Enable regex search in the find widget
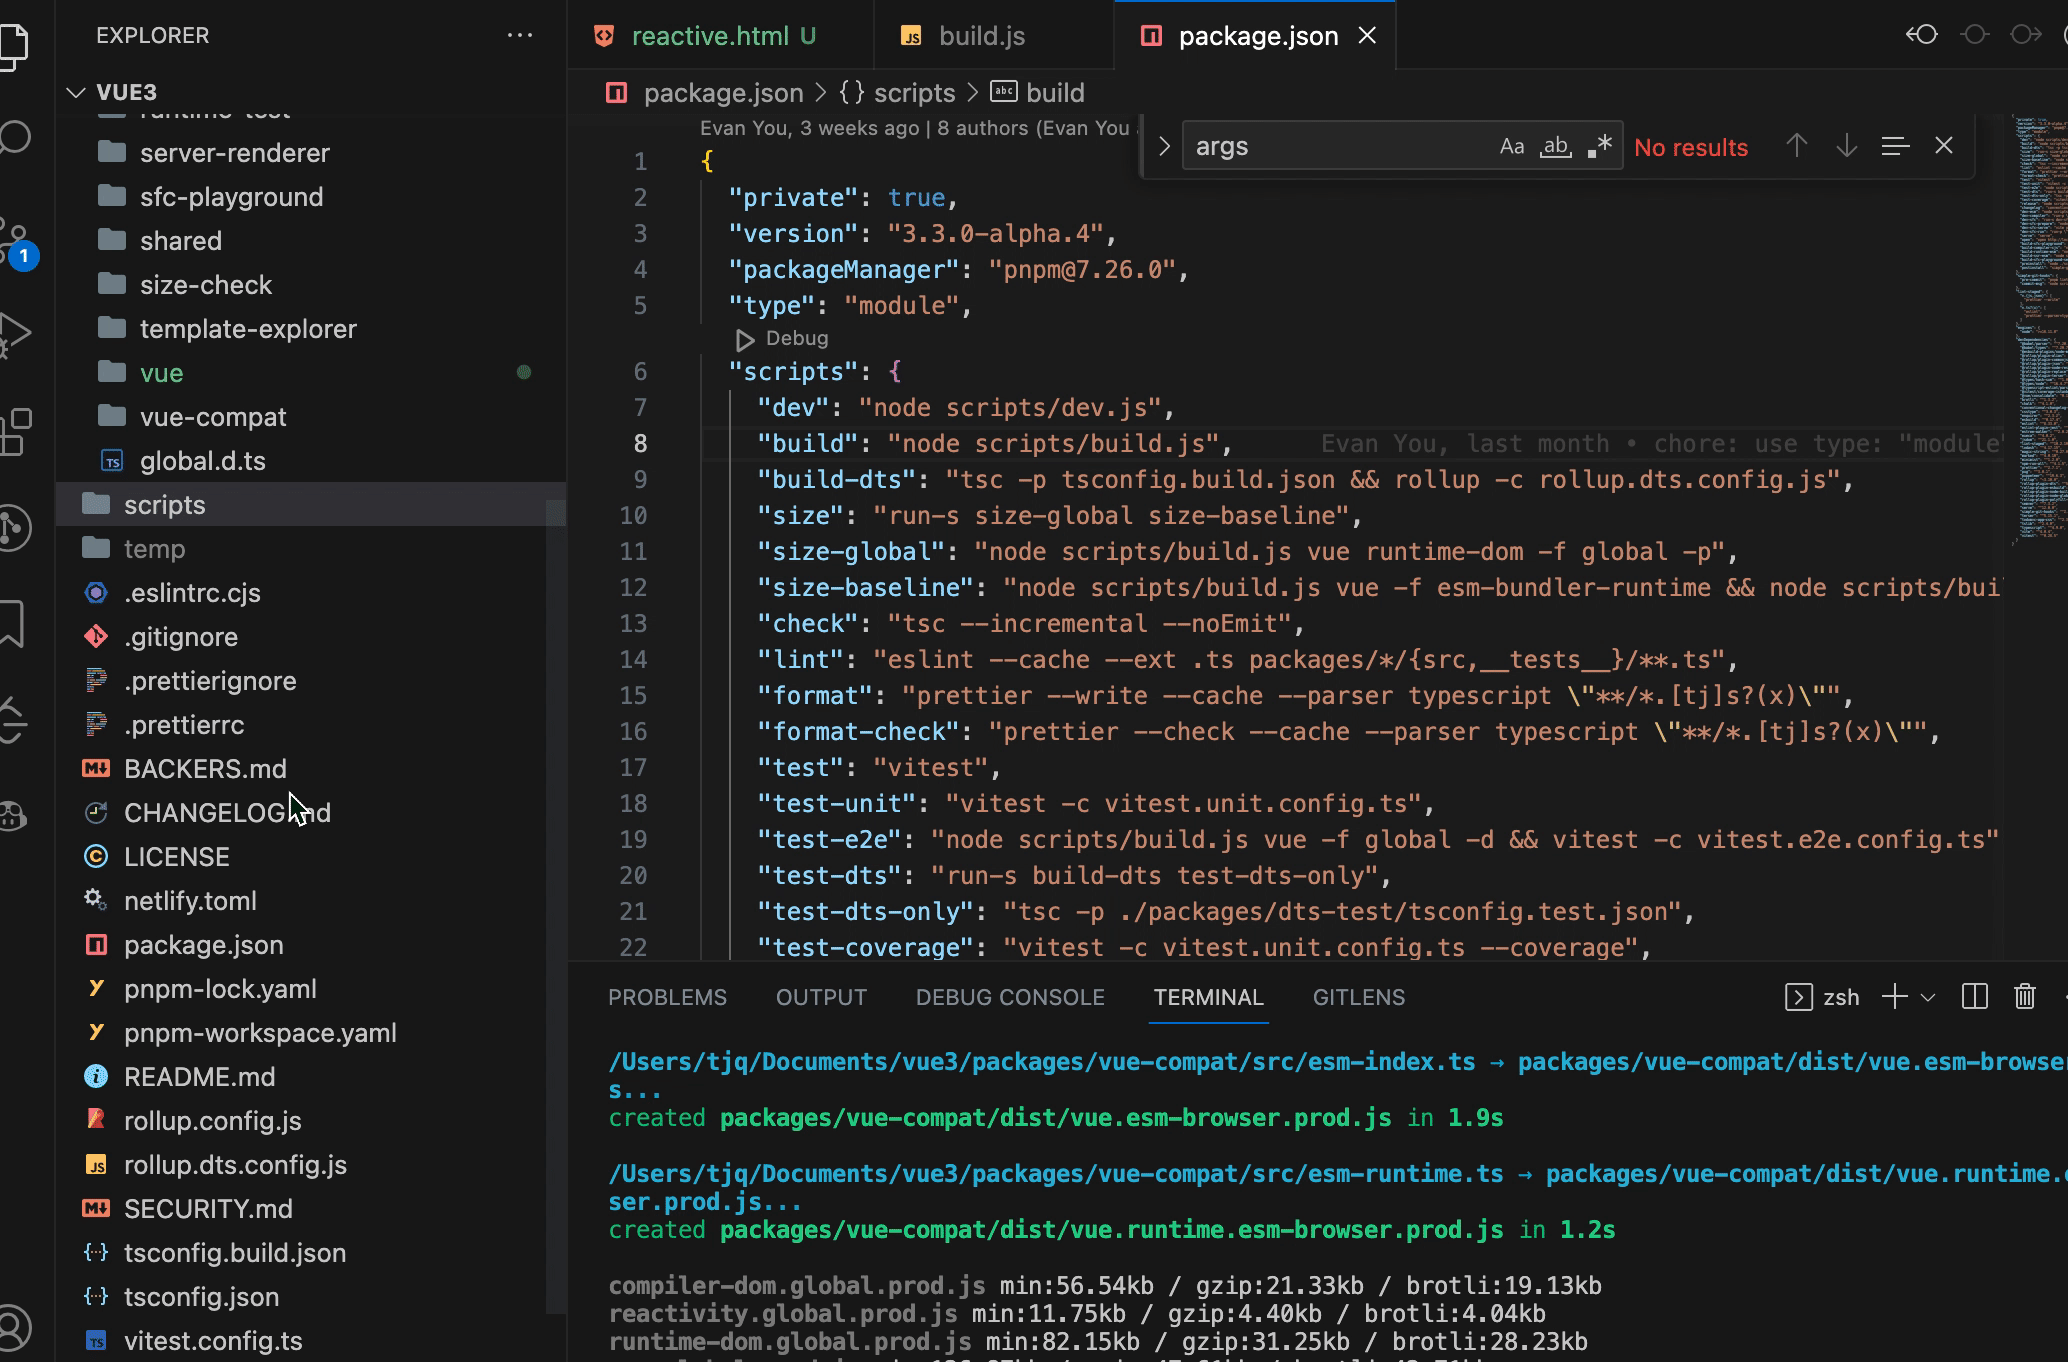Screen dimensions: 2068x1362 tap(1599, 146)
